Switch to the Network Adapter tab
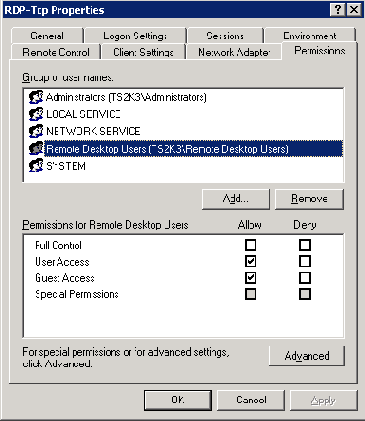 tap(234, 52)
